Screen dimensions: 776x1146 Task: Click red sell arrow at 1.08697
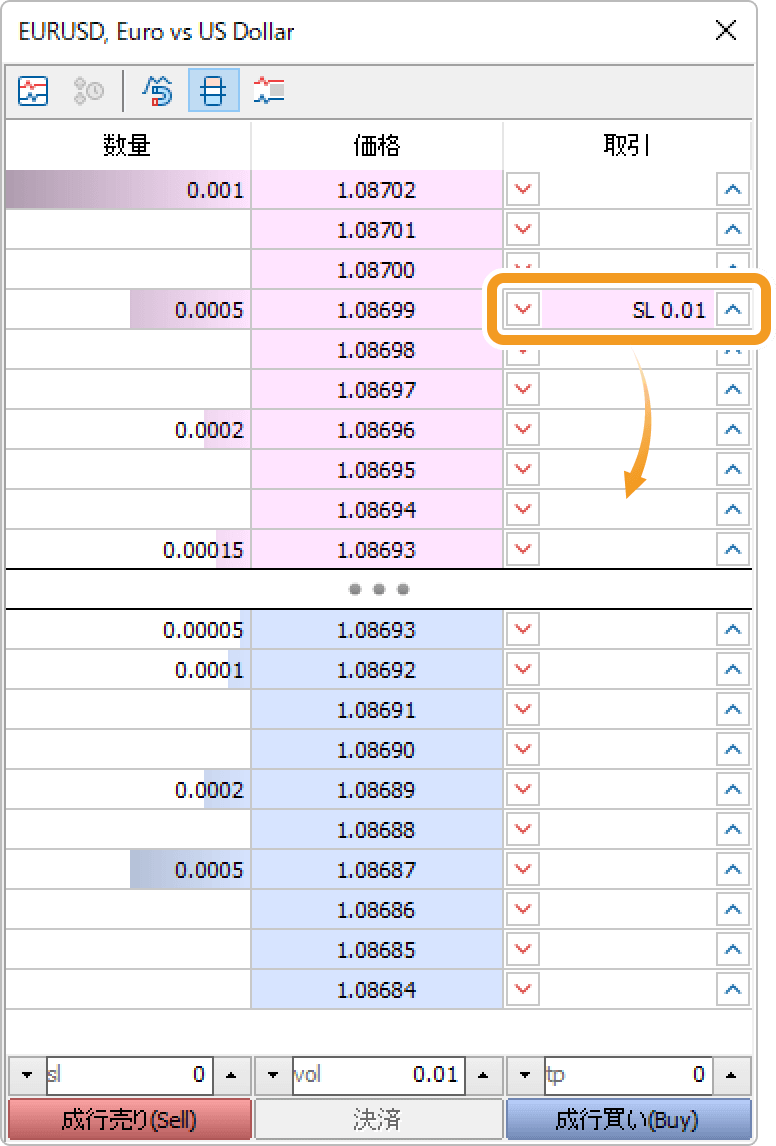(522, 390)
